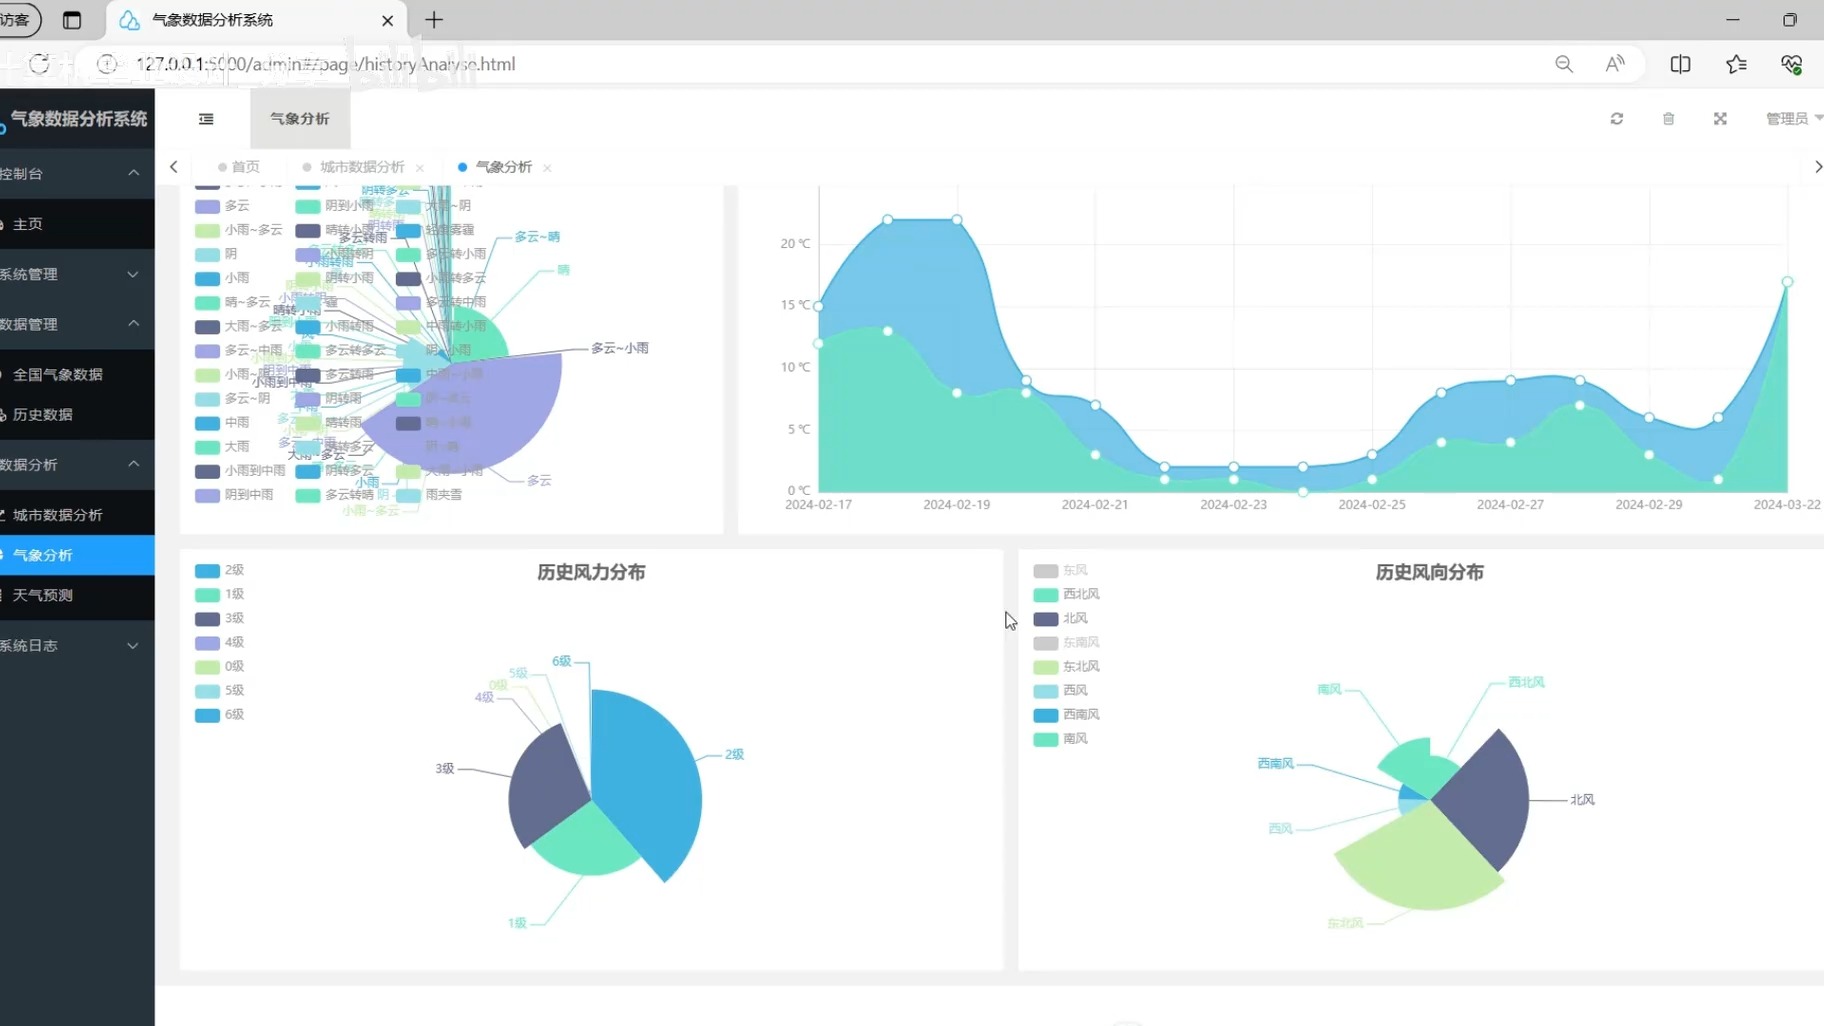Select 气象分析 in the sidebar
This screenshot has width=1824, height=1026.
coord(77,555)
